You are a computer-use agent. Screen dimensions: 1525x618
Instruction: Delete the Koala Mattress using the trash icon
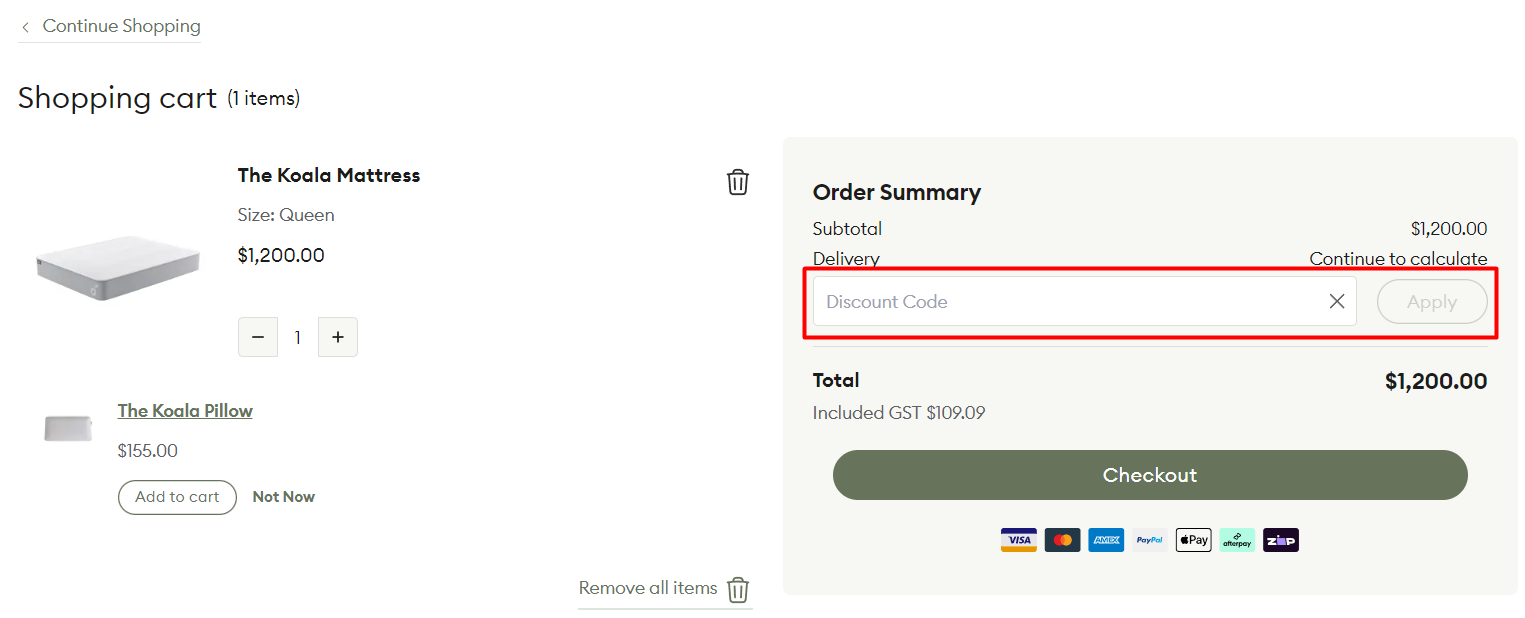tap(738, 182)
